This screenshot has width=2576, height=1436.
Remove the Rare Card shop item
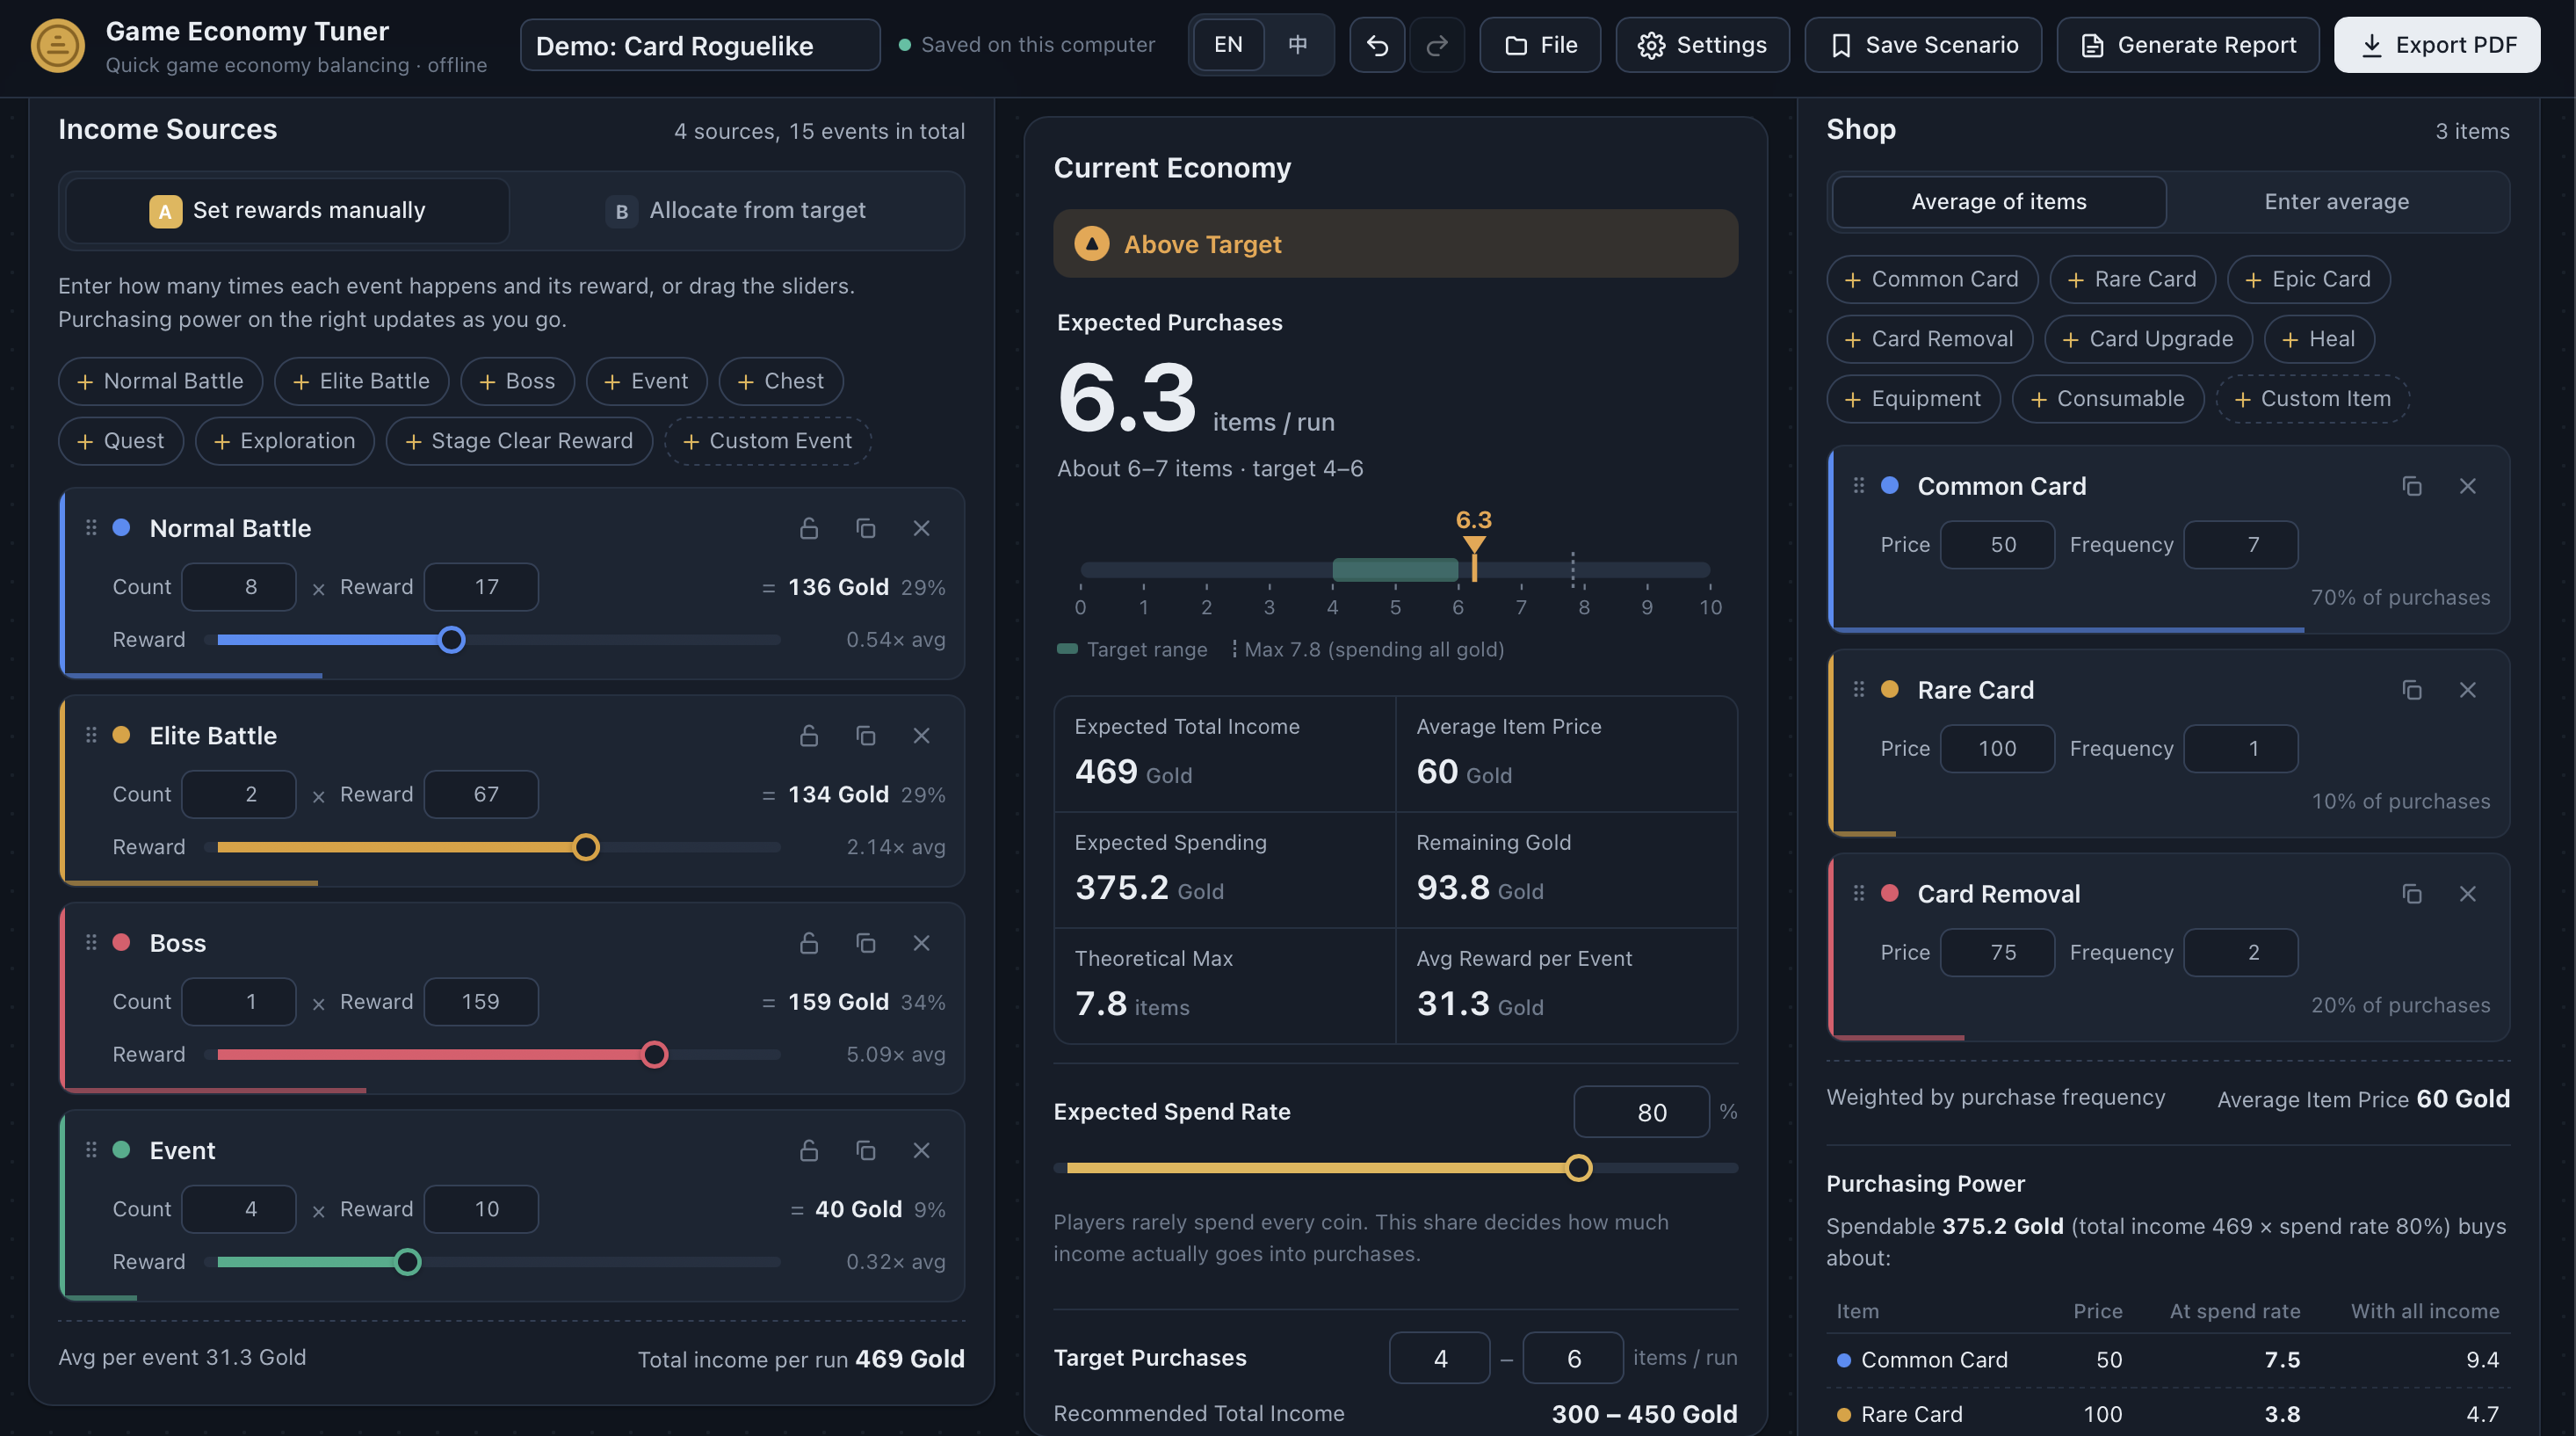(x=2468, y=690)
